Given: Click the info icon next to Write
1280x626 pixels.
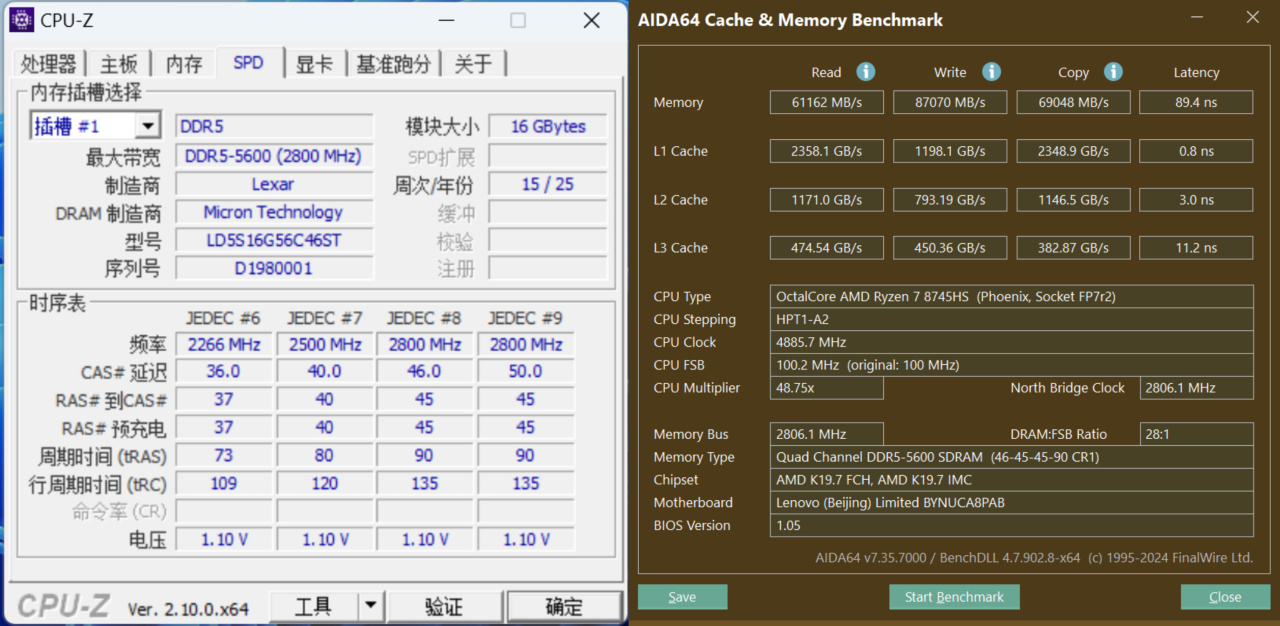Looking at the screenshot, I should [991, 72].
